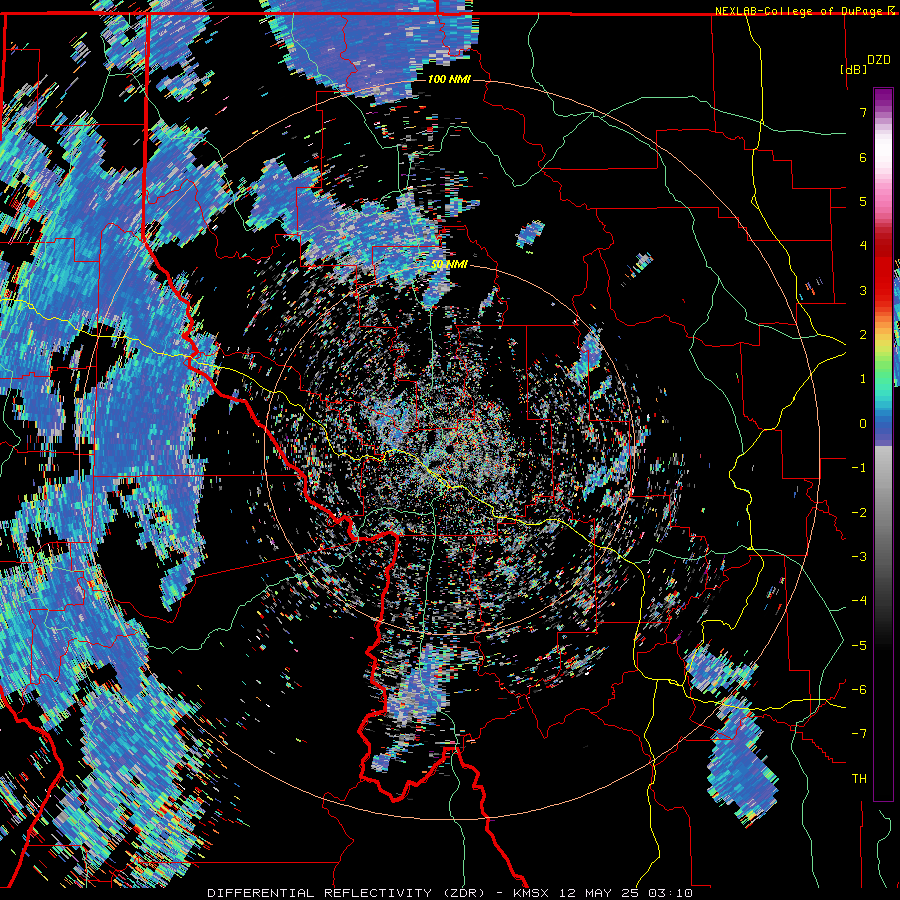The image size is (900, 900).
Task: Click the 100 NMI range ring label
Action: [x=449, y=79]
